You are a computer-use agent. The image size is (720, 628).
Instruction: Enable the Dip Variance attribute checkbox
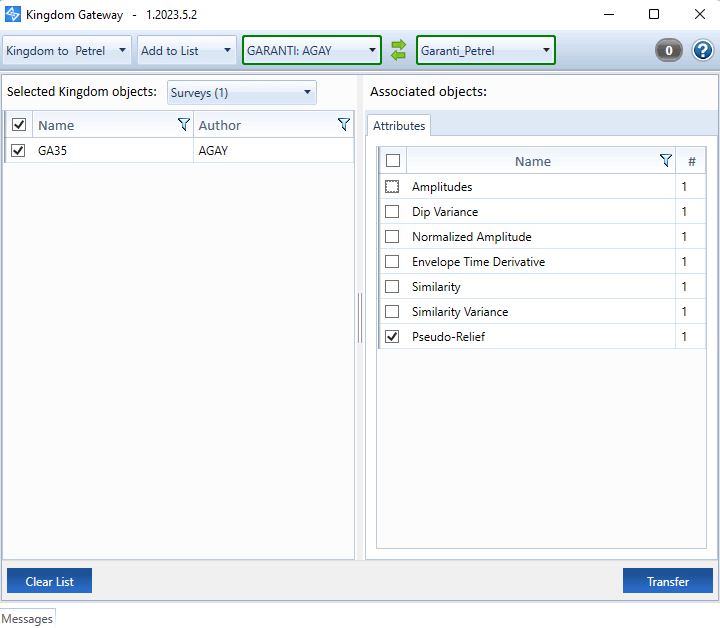(x=392, y=212)
